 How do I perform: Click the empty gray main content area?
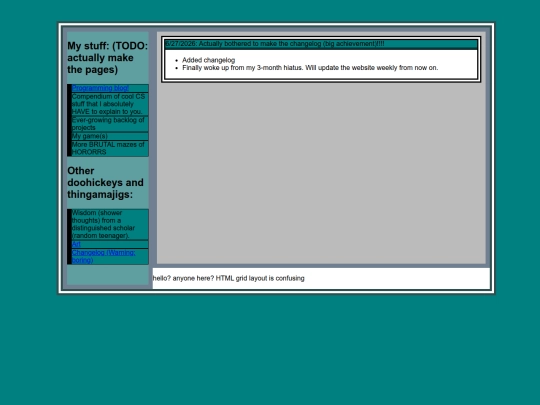coord(321,172)
